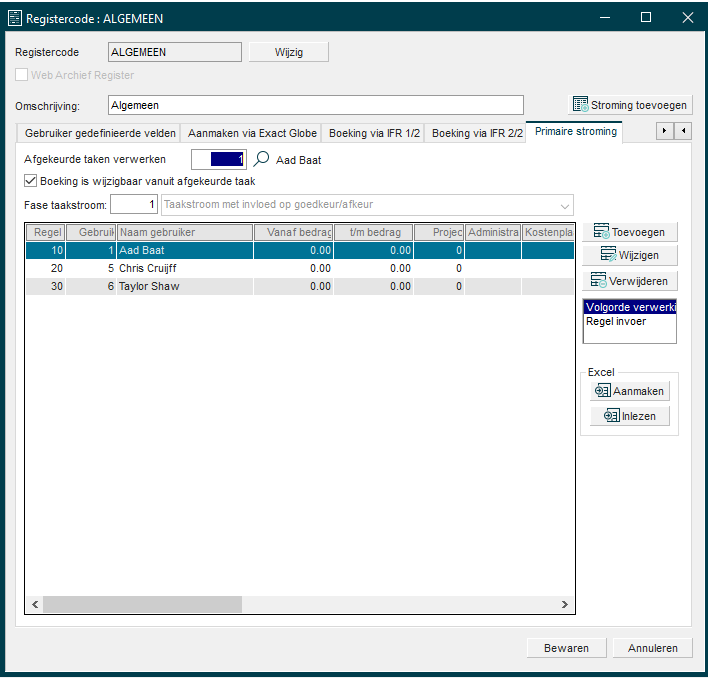Click the Vanaf bedrag column header

coord(293,232)
